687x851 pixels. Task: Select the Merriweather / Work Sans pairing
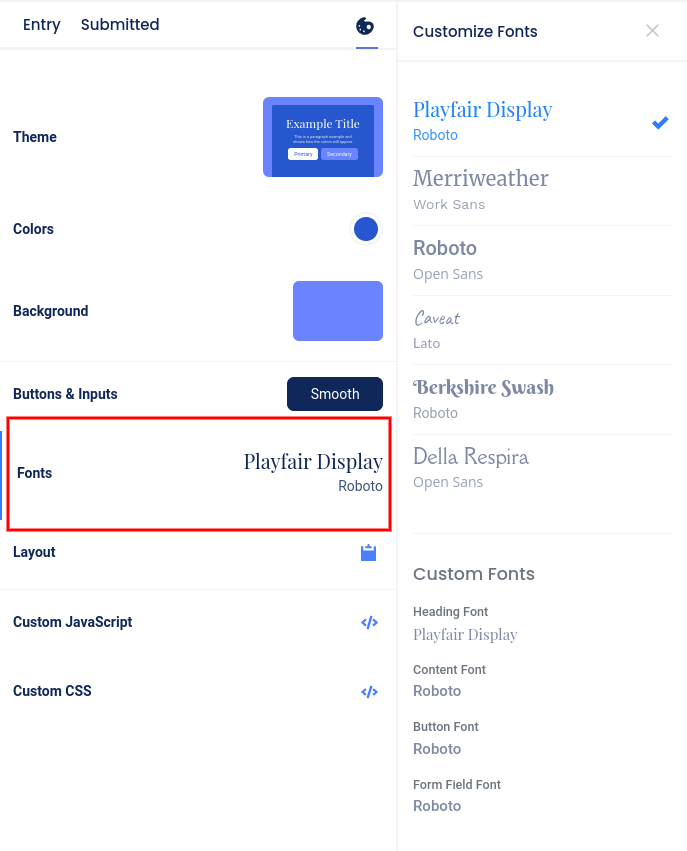pyautogui.click(x=543, y=190)
